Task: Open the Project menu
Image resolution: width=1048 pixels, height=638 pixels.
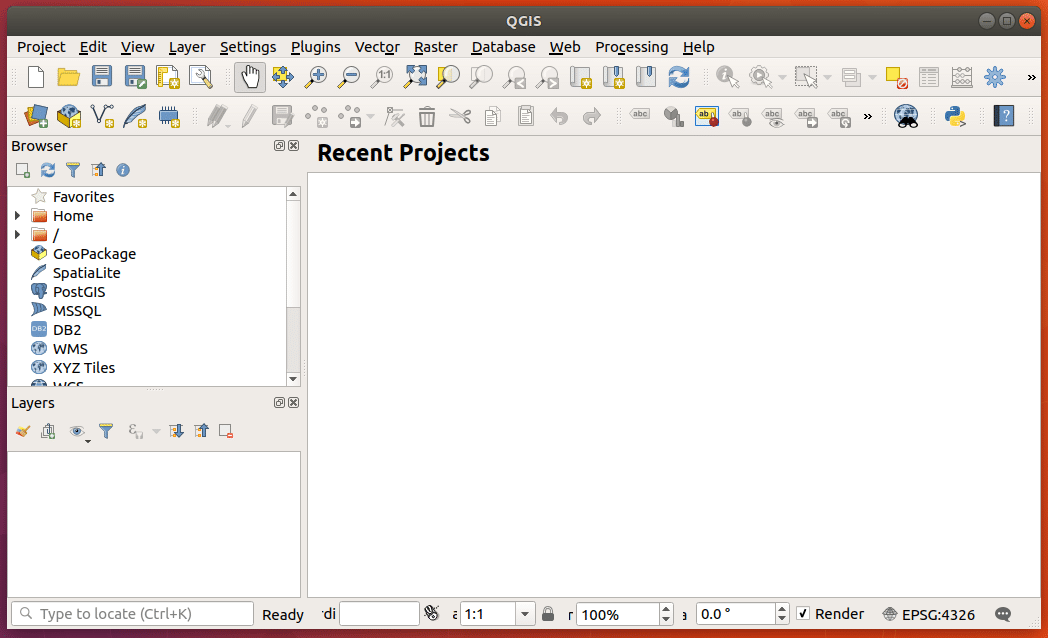Action: 41,47
